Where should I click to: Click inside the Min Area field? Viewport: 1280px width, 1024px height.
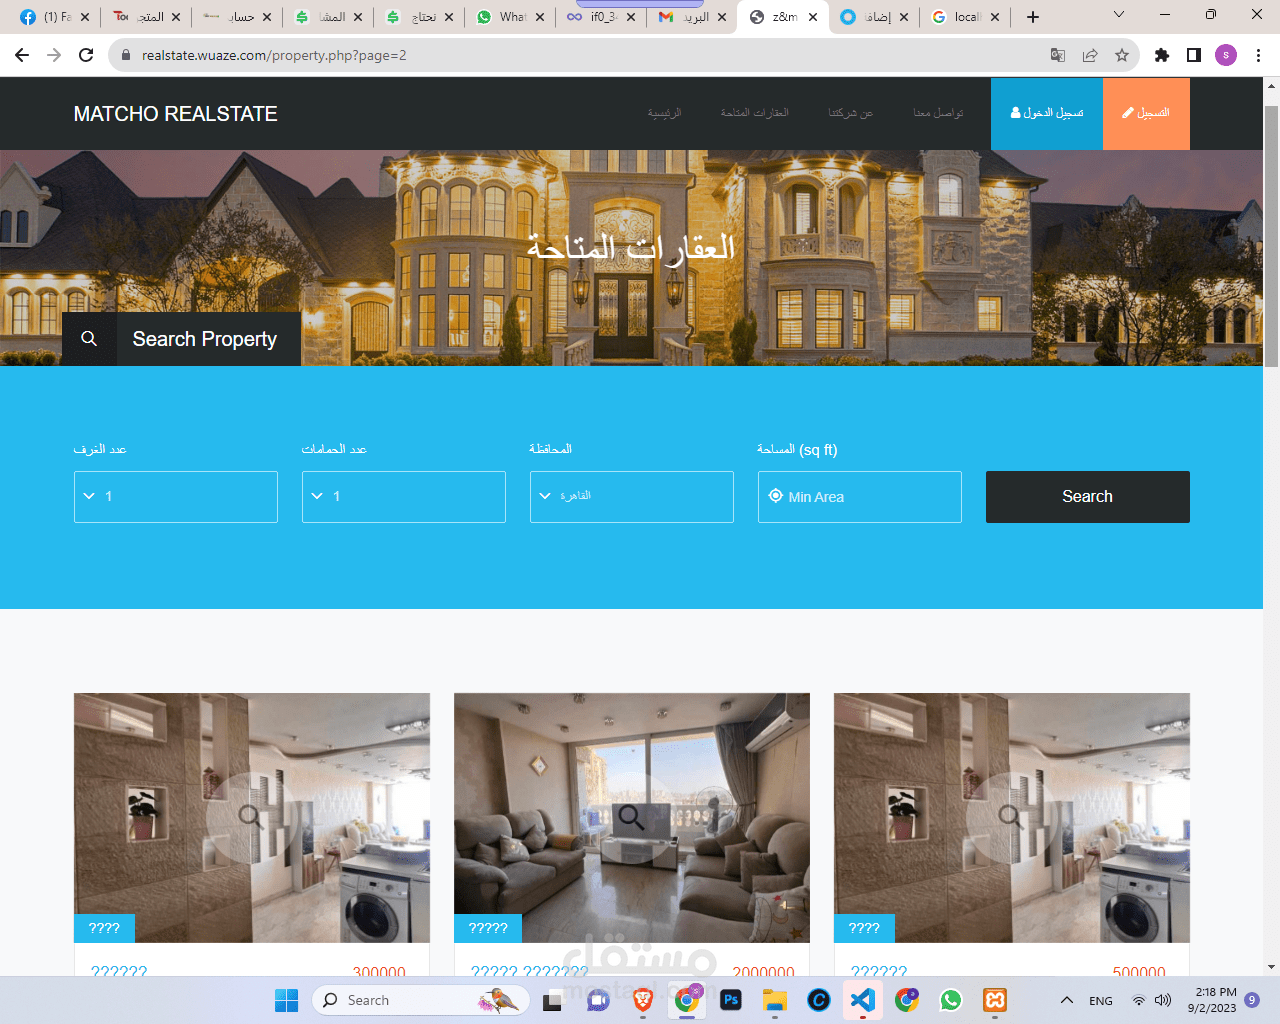tap(860, 496)
